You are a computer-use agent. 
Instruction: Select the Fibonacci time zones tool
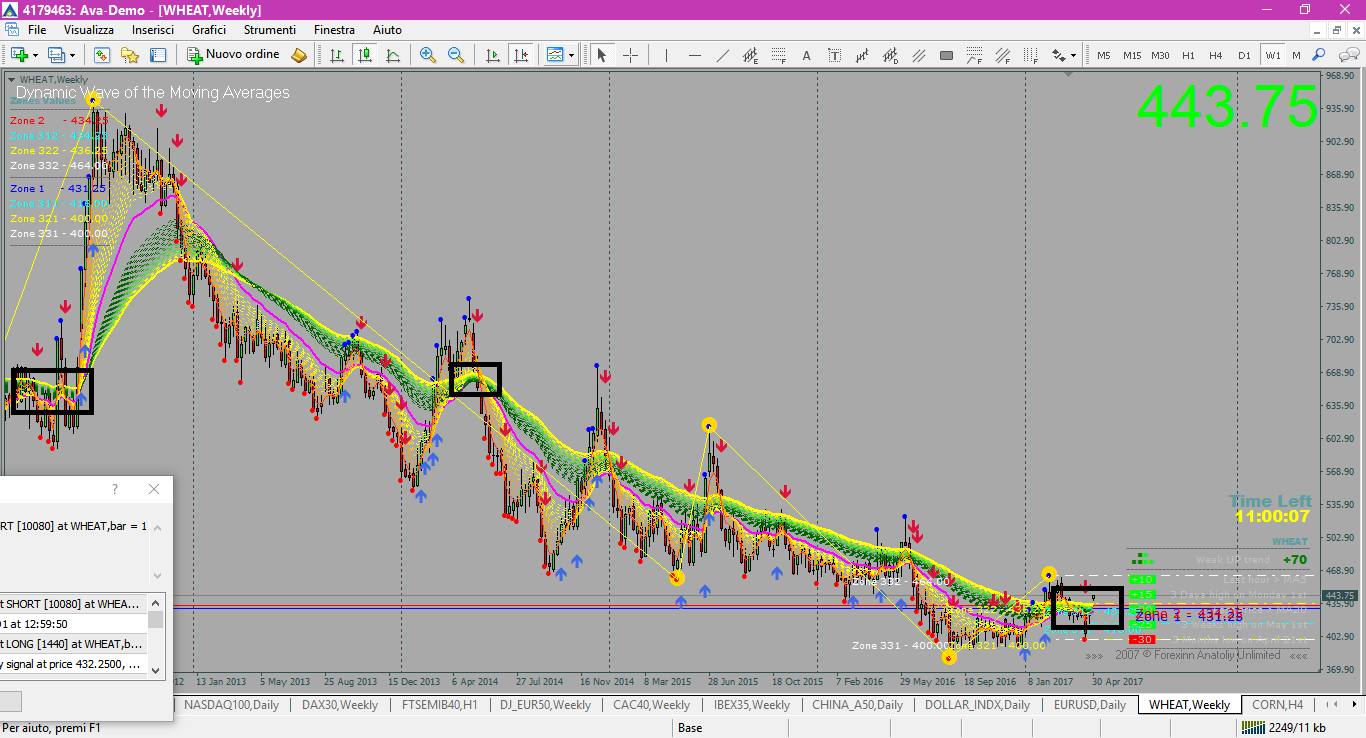pos(1030,55)
